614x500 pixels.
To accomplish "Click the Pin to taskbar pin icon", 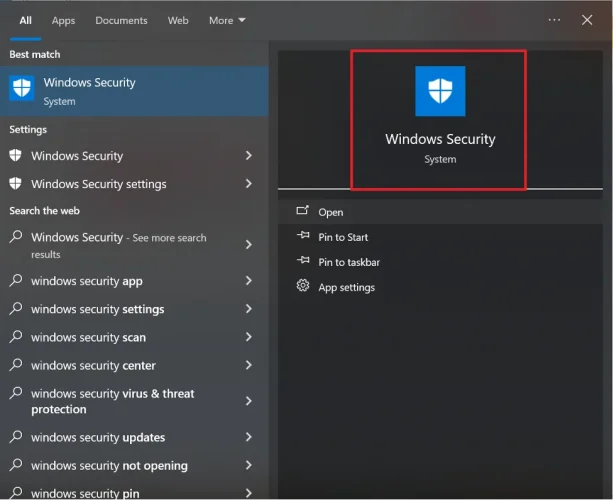I will (302, 262).
